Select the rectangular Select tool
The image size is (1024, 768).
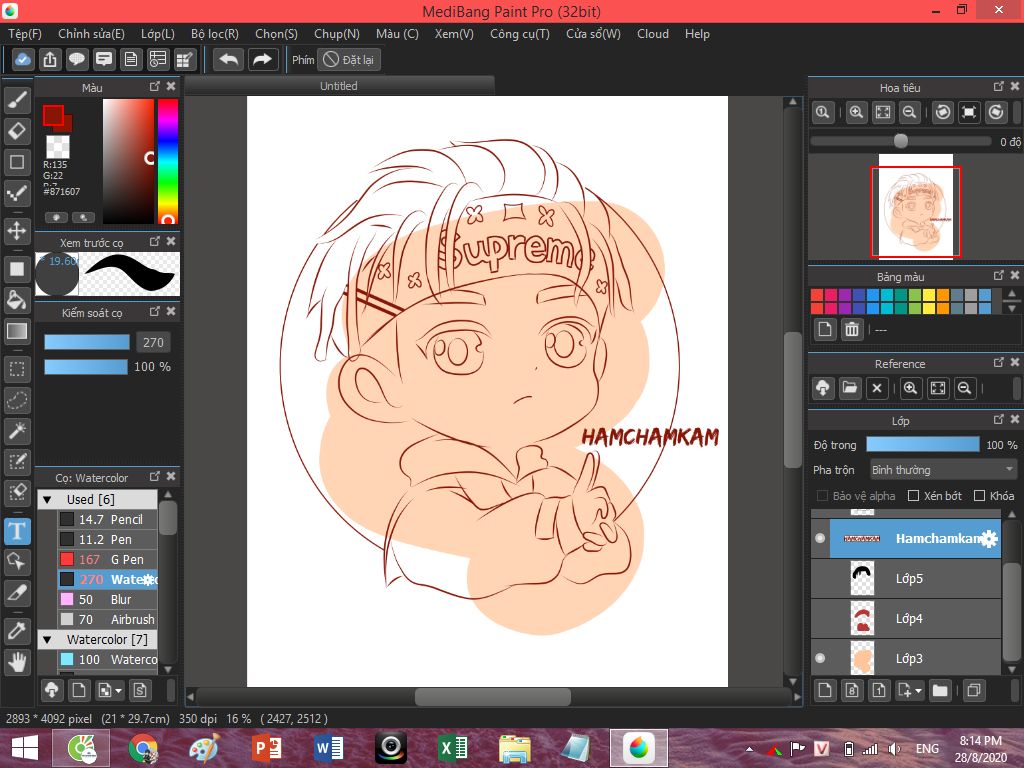click(17, 370)
